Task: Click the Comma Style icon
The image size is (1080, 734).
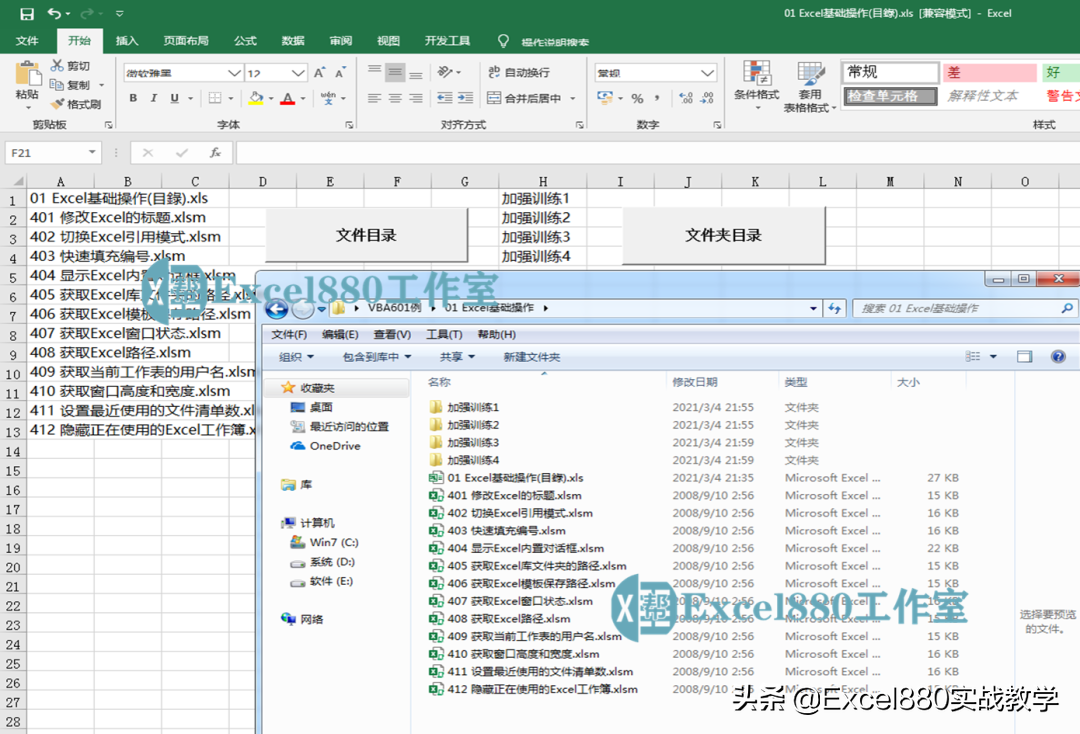Action: (657, 98)
